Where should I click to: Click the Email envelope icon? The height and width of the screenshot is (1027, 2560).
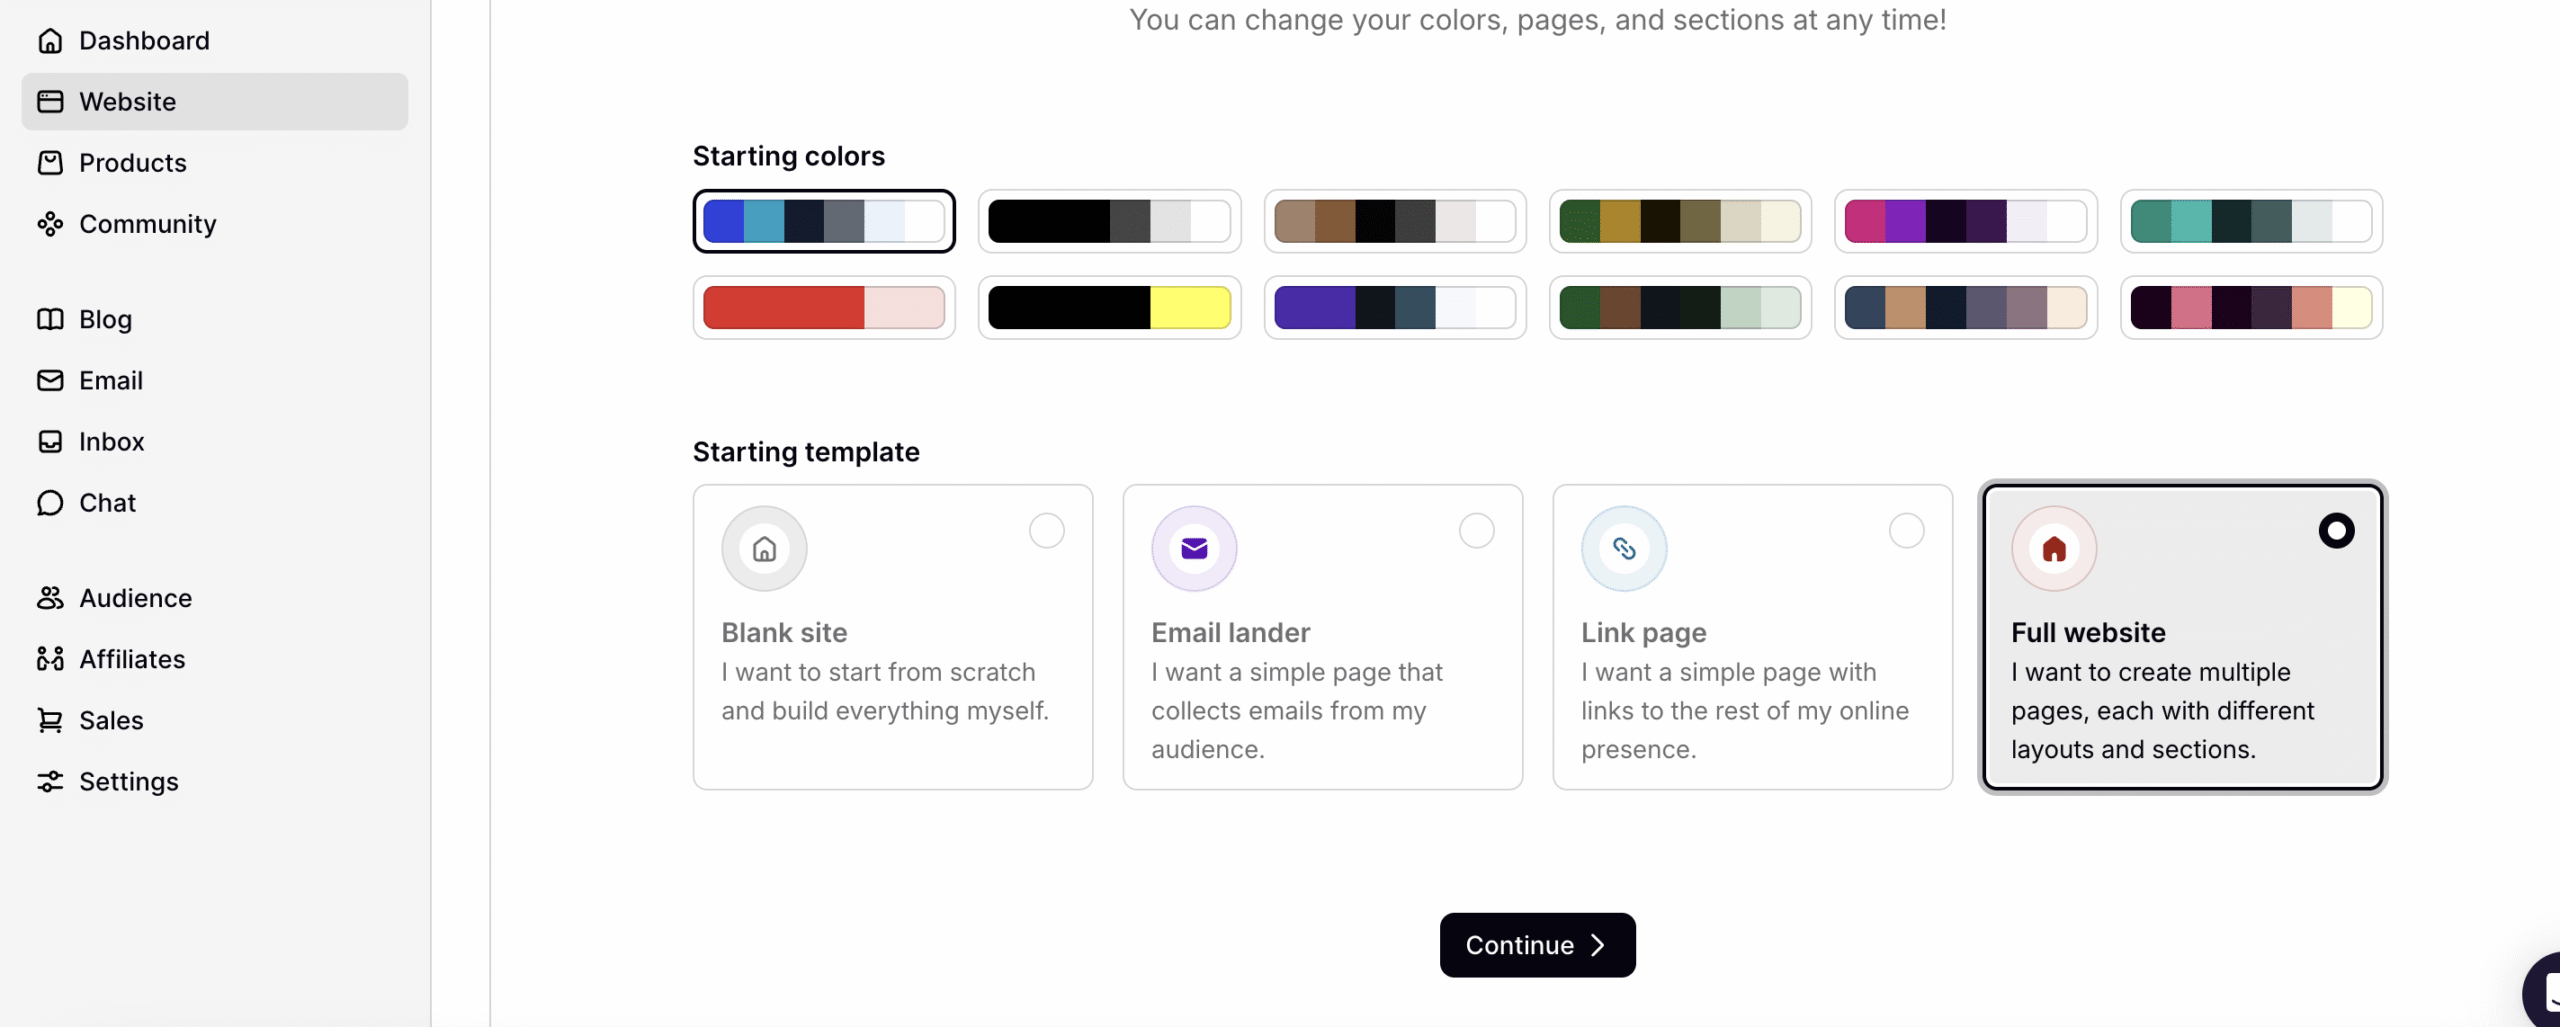pos(50,380)
